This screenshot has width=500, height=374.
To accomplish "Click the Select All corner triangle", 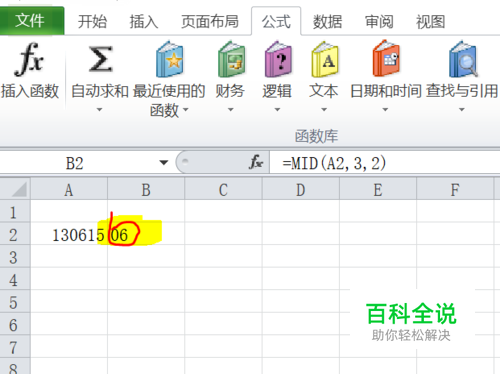I will click(19, 189).
